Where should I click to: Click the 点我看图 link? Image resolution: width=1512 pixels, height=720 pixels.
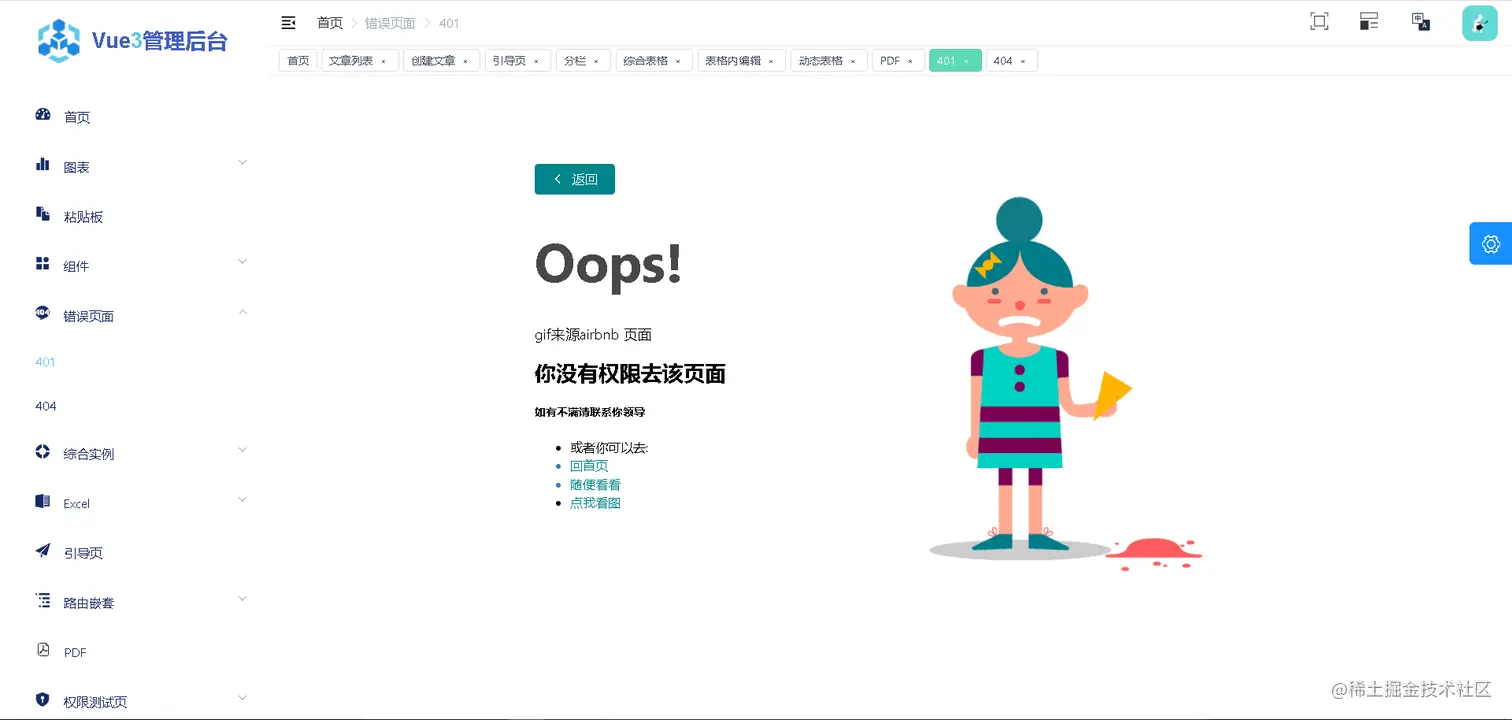(x=595, y=503)
